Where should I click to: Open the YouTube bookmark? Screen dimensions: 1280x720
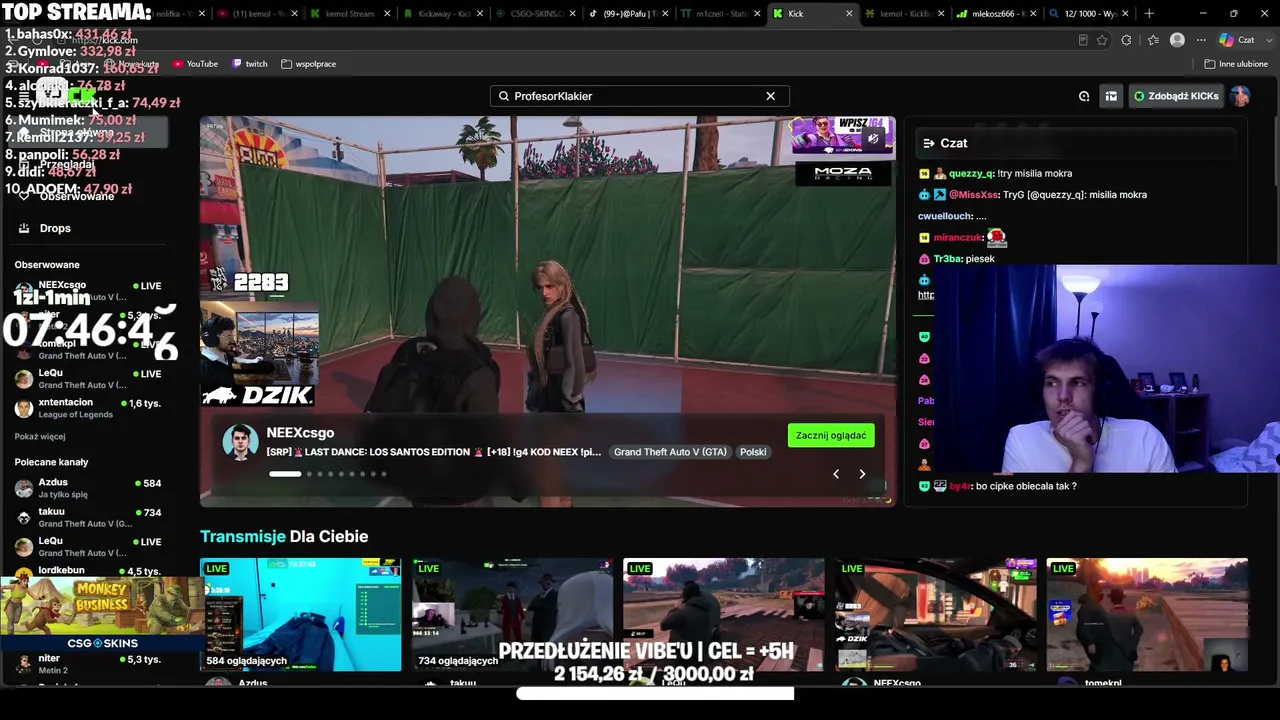[x=195, y=64]
